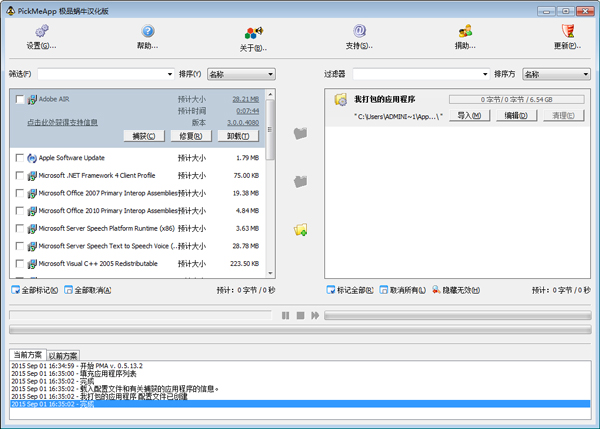Check Office 2007 Primary Interop Assemblies
600x429 pixels.
click(20, 193)
